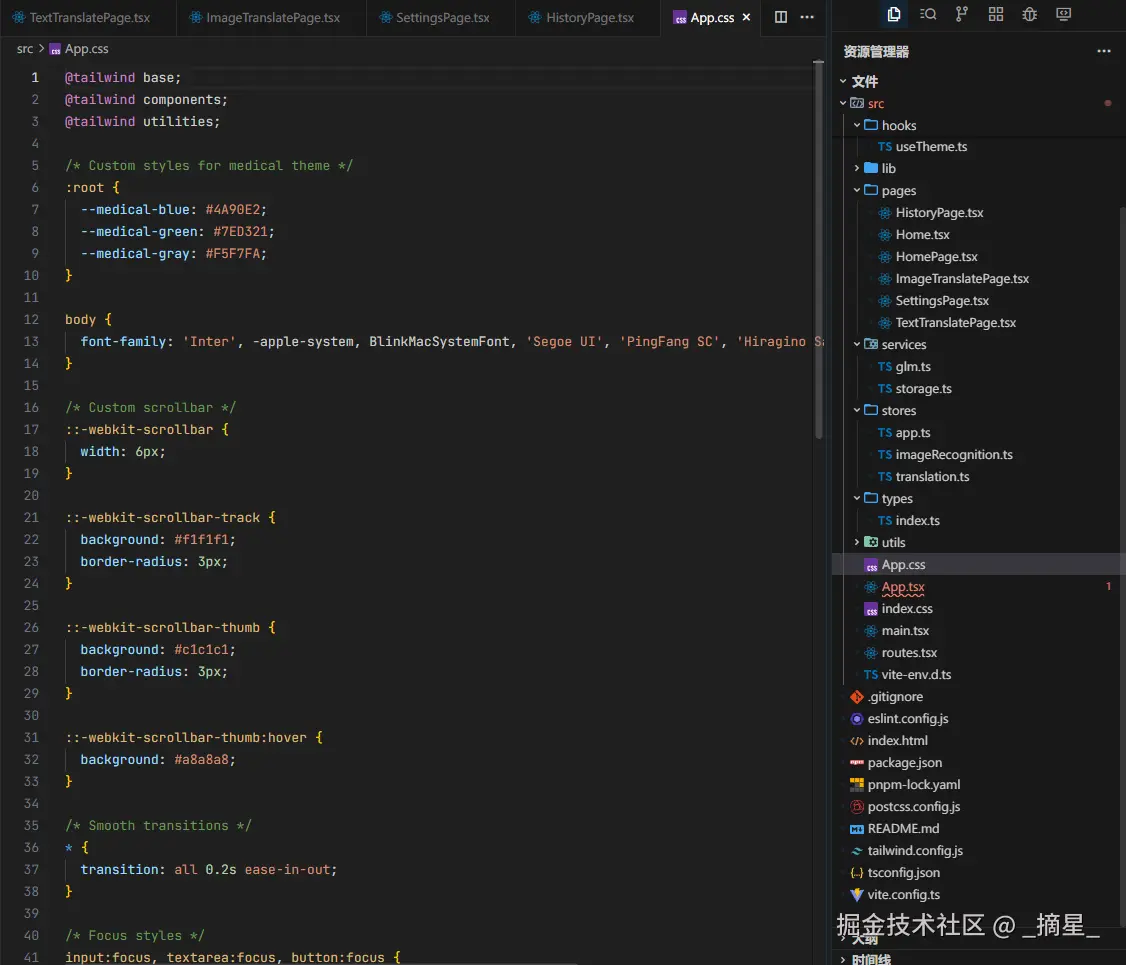Open editor more actions ellipsis menu

pos(807,17)
